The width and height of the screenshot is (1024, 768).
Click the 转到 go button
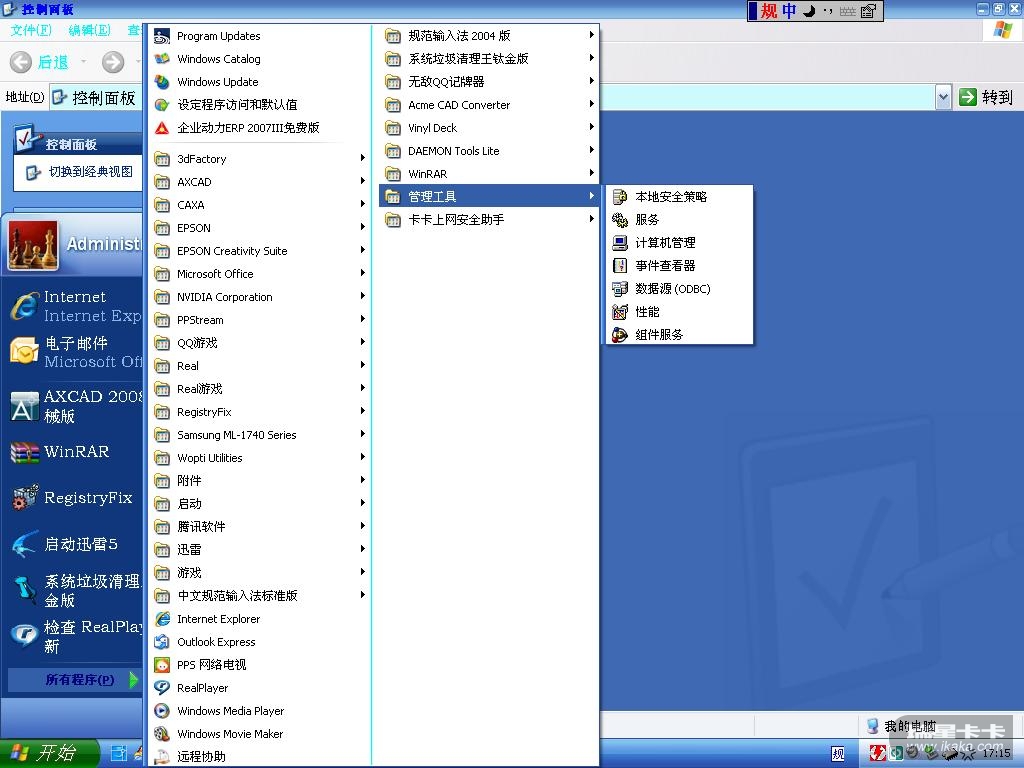pyautogui.click(x=986, y=97)
